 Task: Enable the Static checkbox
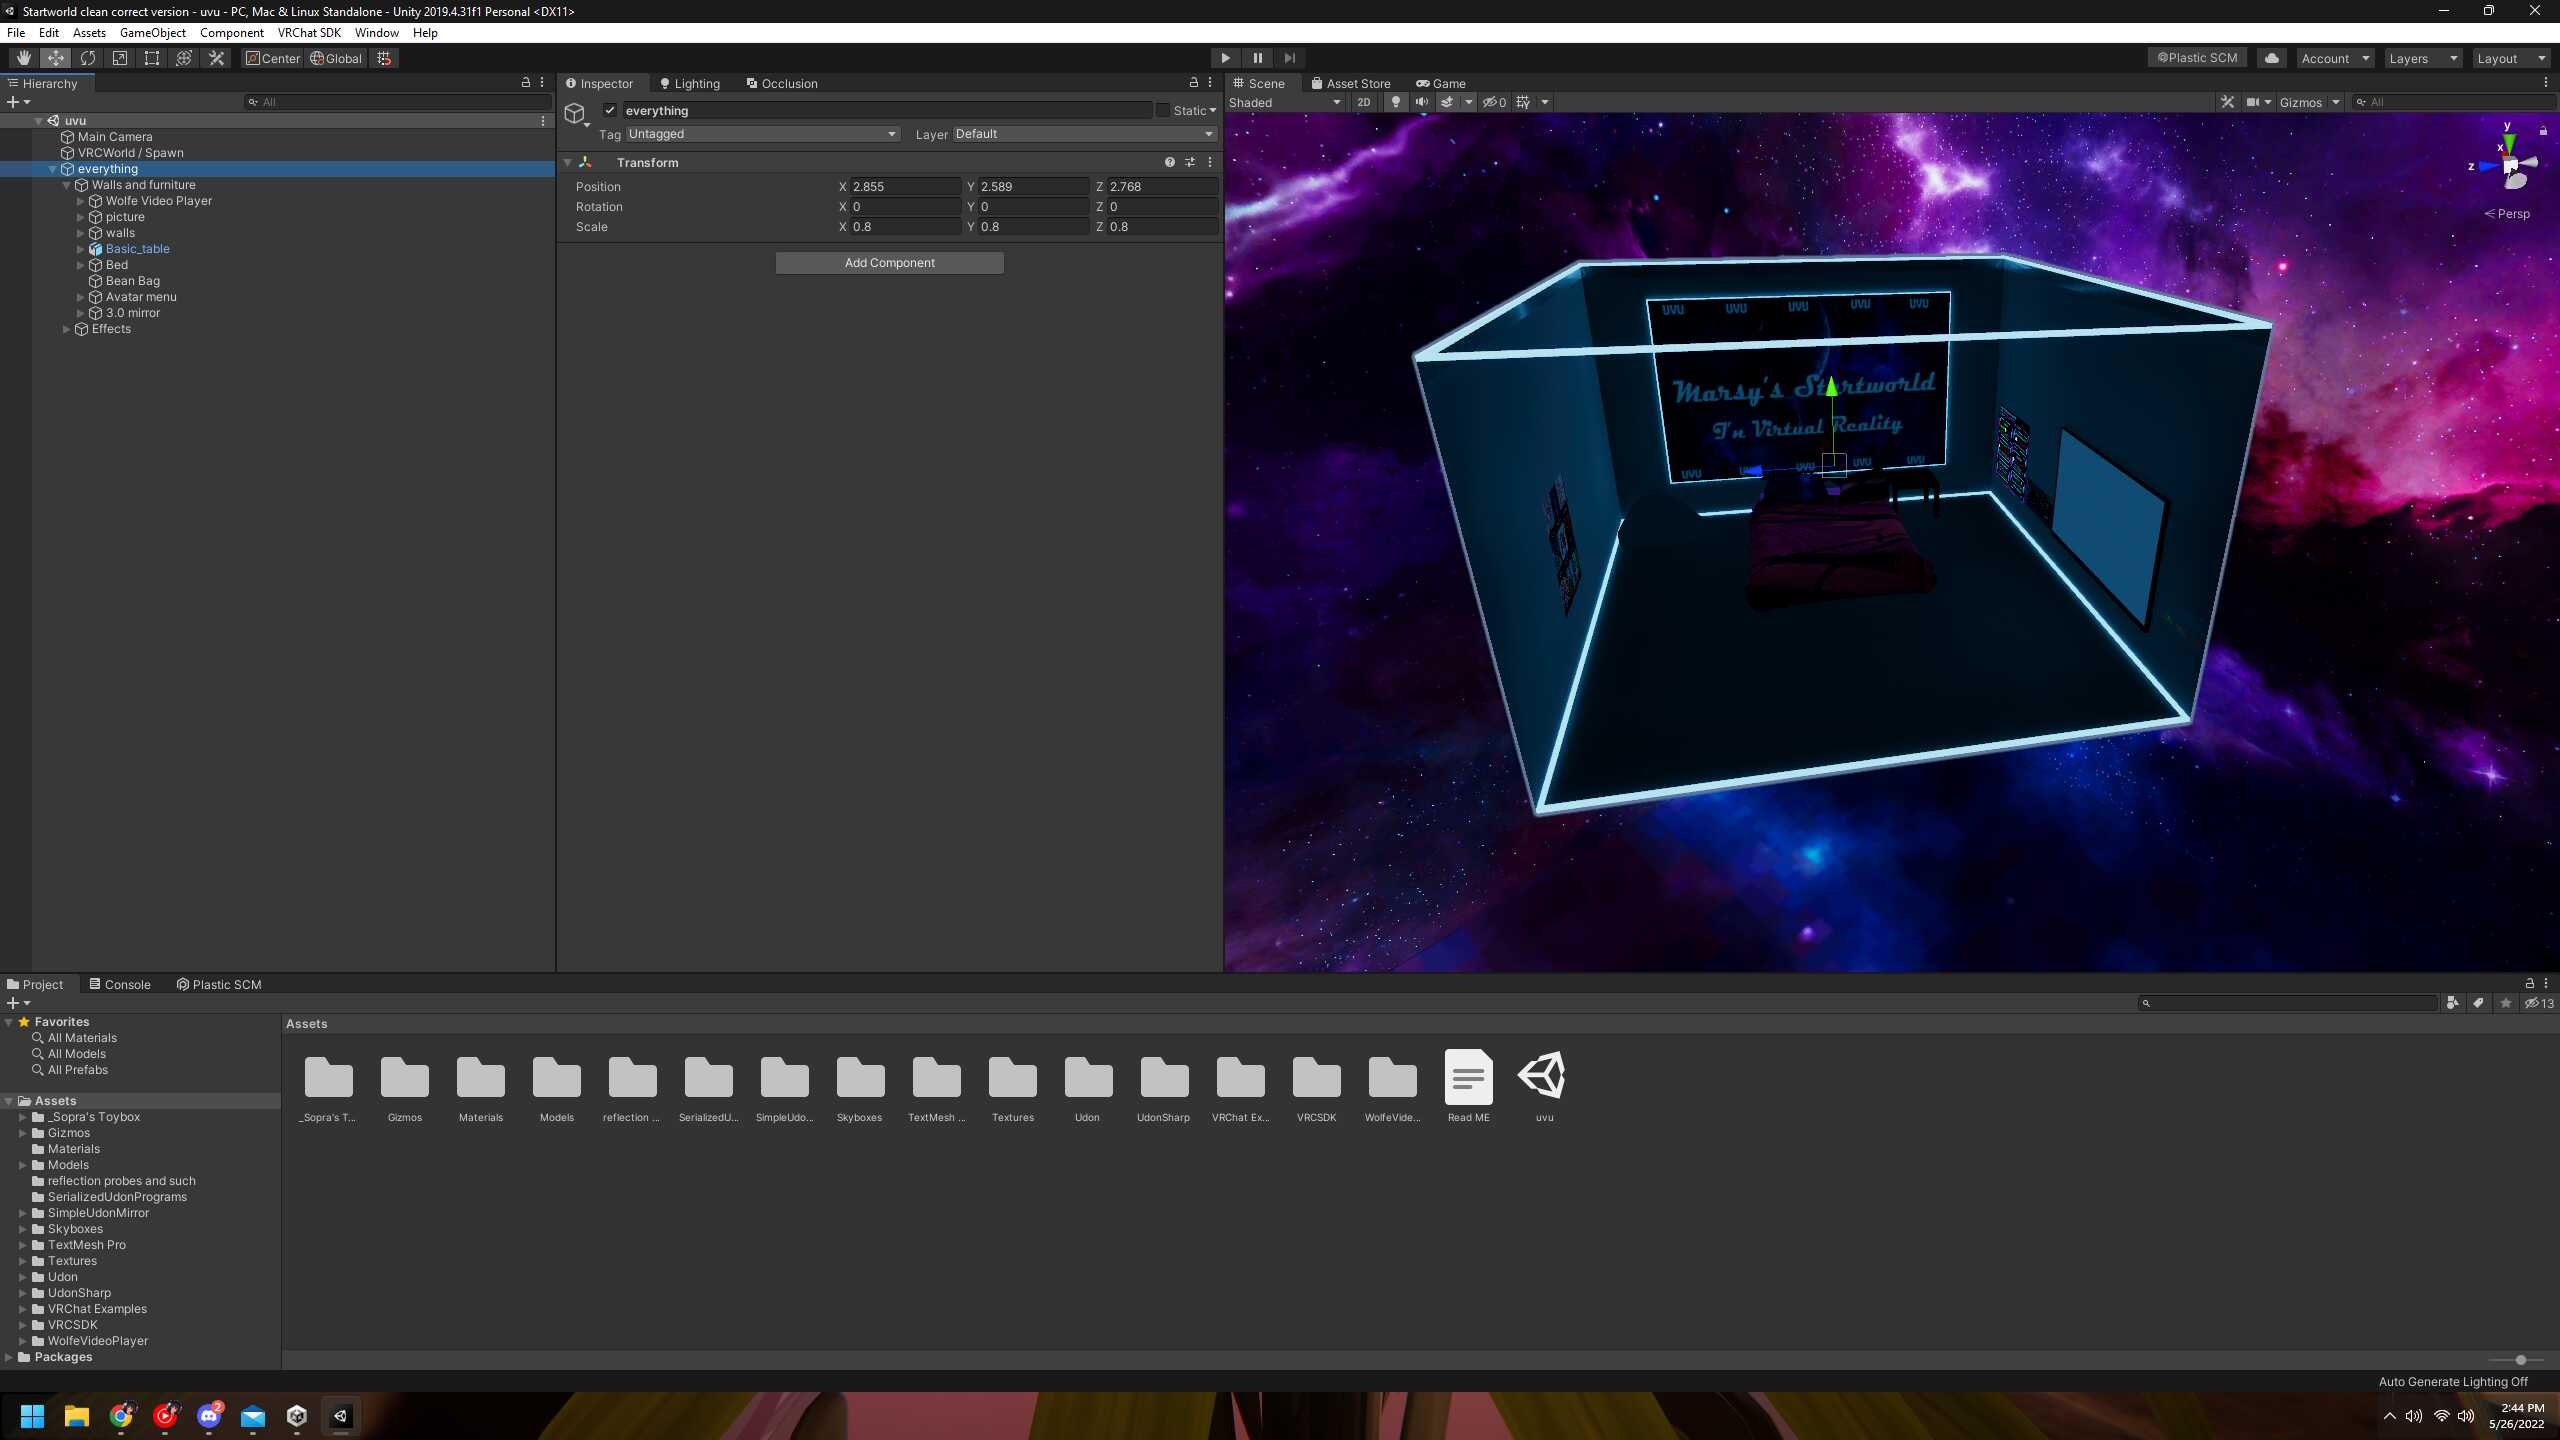pyautogui.click(x=1163, y=110)
